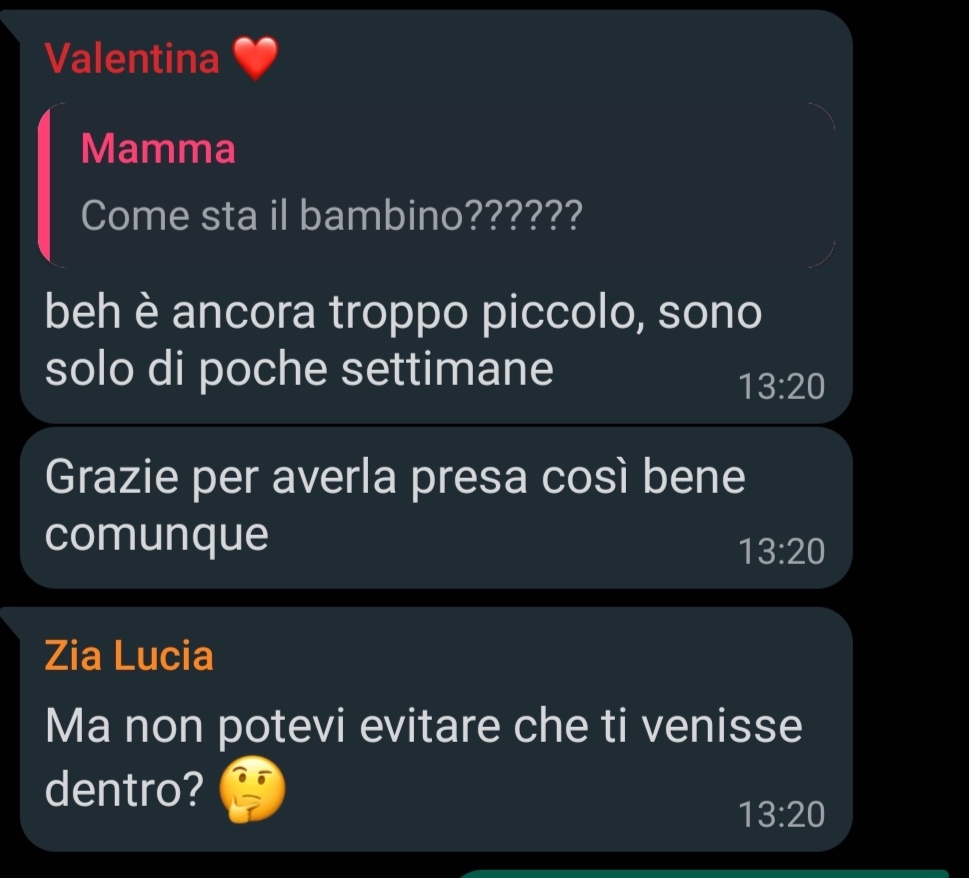Tap the word 'comunque' in second bubble

157,534
